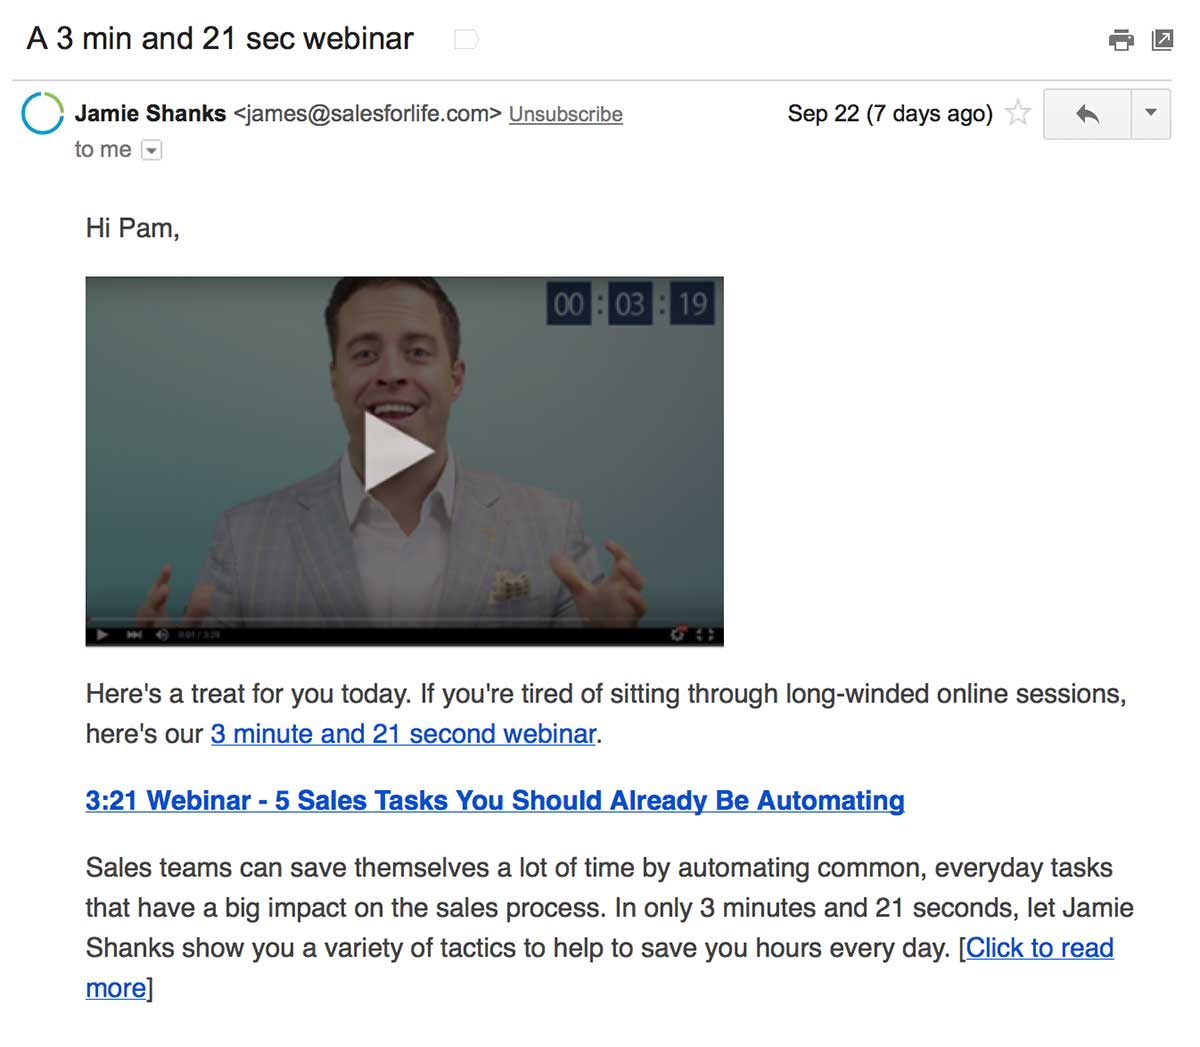Click the skip next icon in video controls
This screenshot has height=1047, width=1200.
point(133,635)
